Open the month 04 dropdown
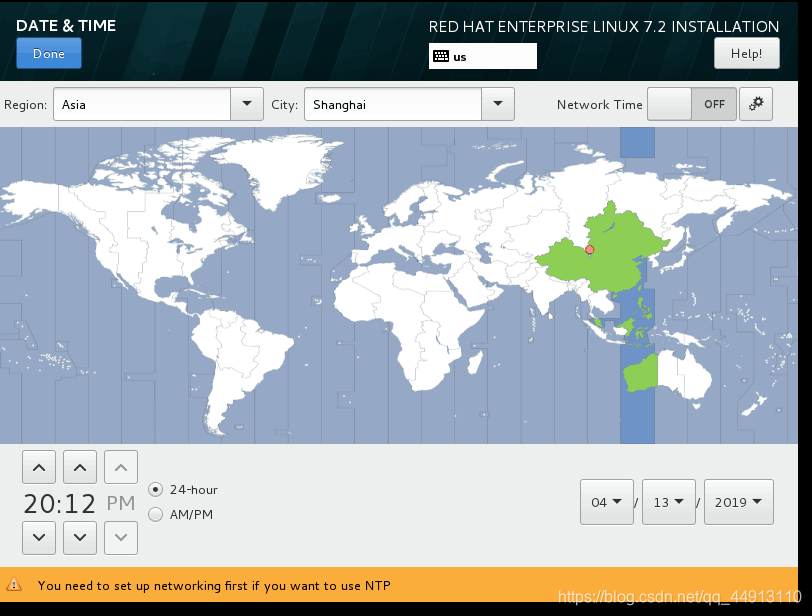This screenshot has width=812, height=616. tap(606, 502)
